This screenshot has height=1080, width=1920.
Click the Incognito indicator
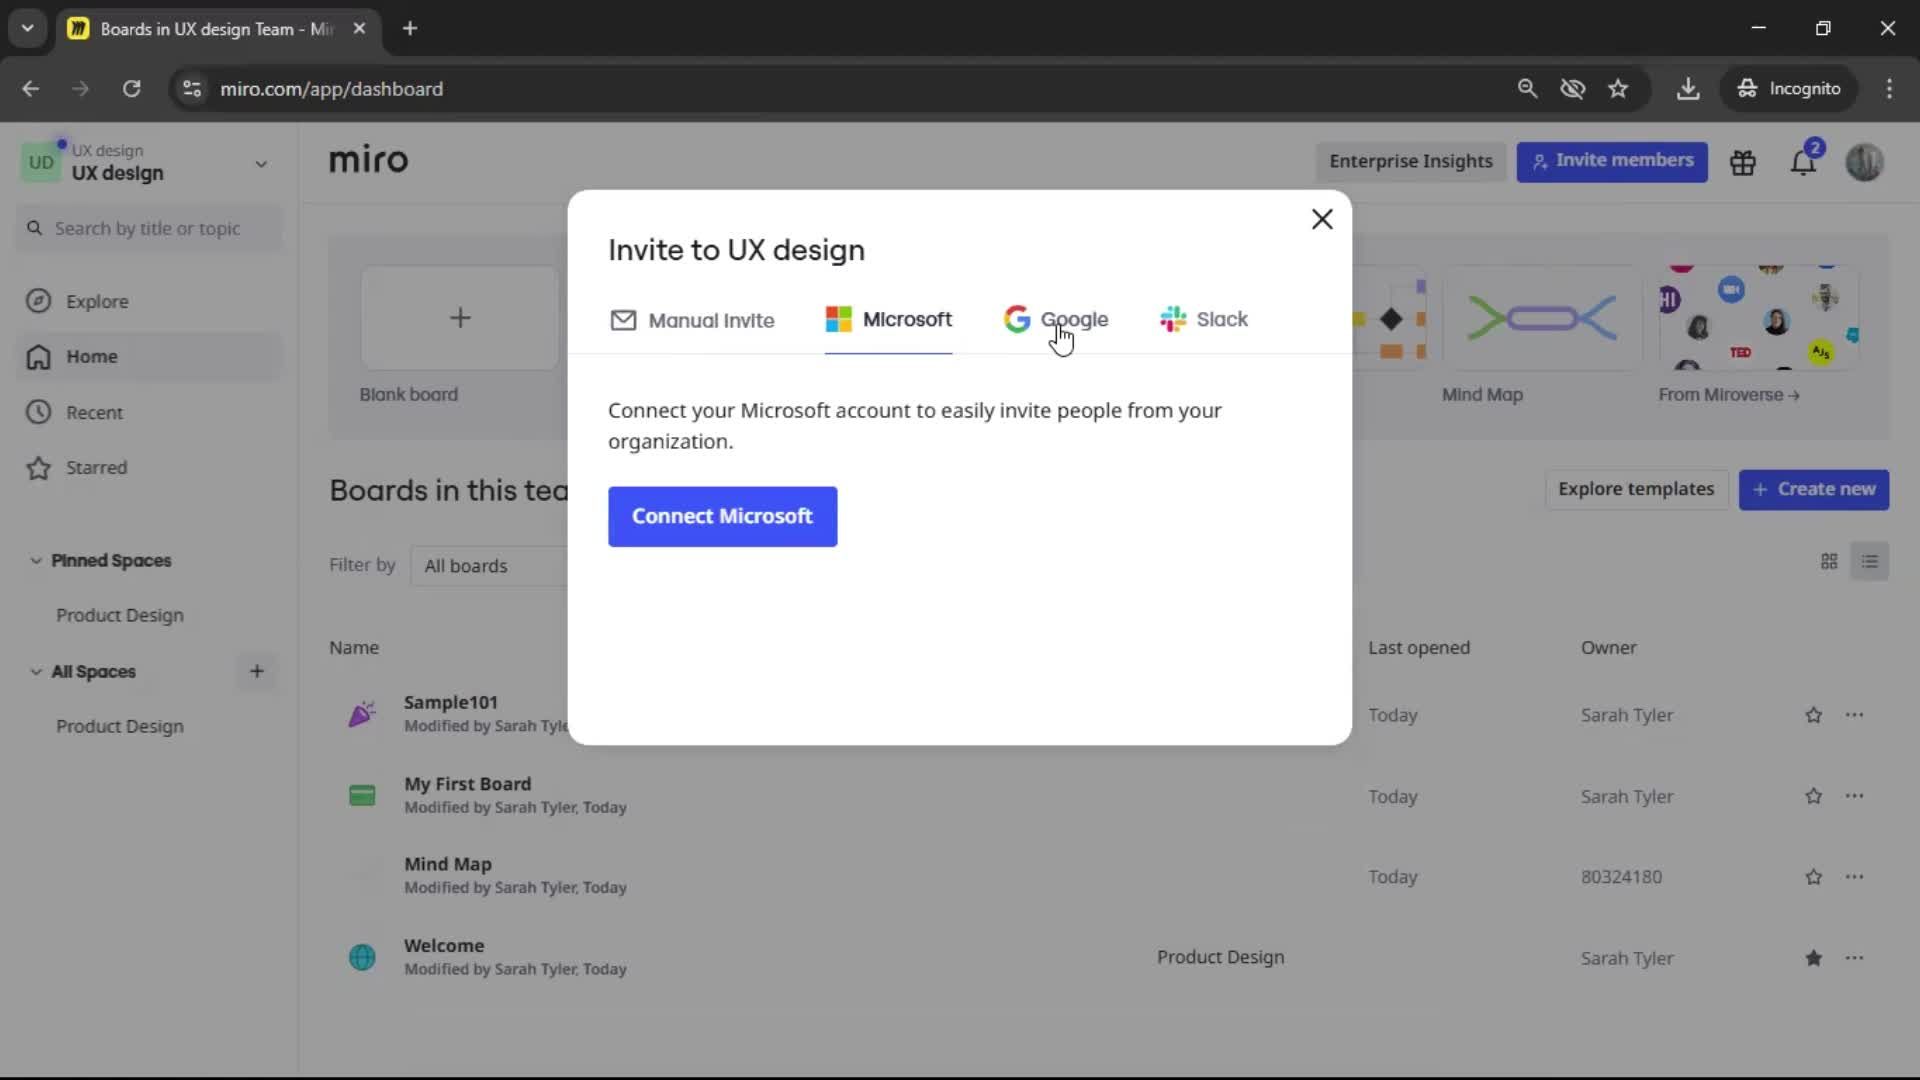1789,89
